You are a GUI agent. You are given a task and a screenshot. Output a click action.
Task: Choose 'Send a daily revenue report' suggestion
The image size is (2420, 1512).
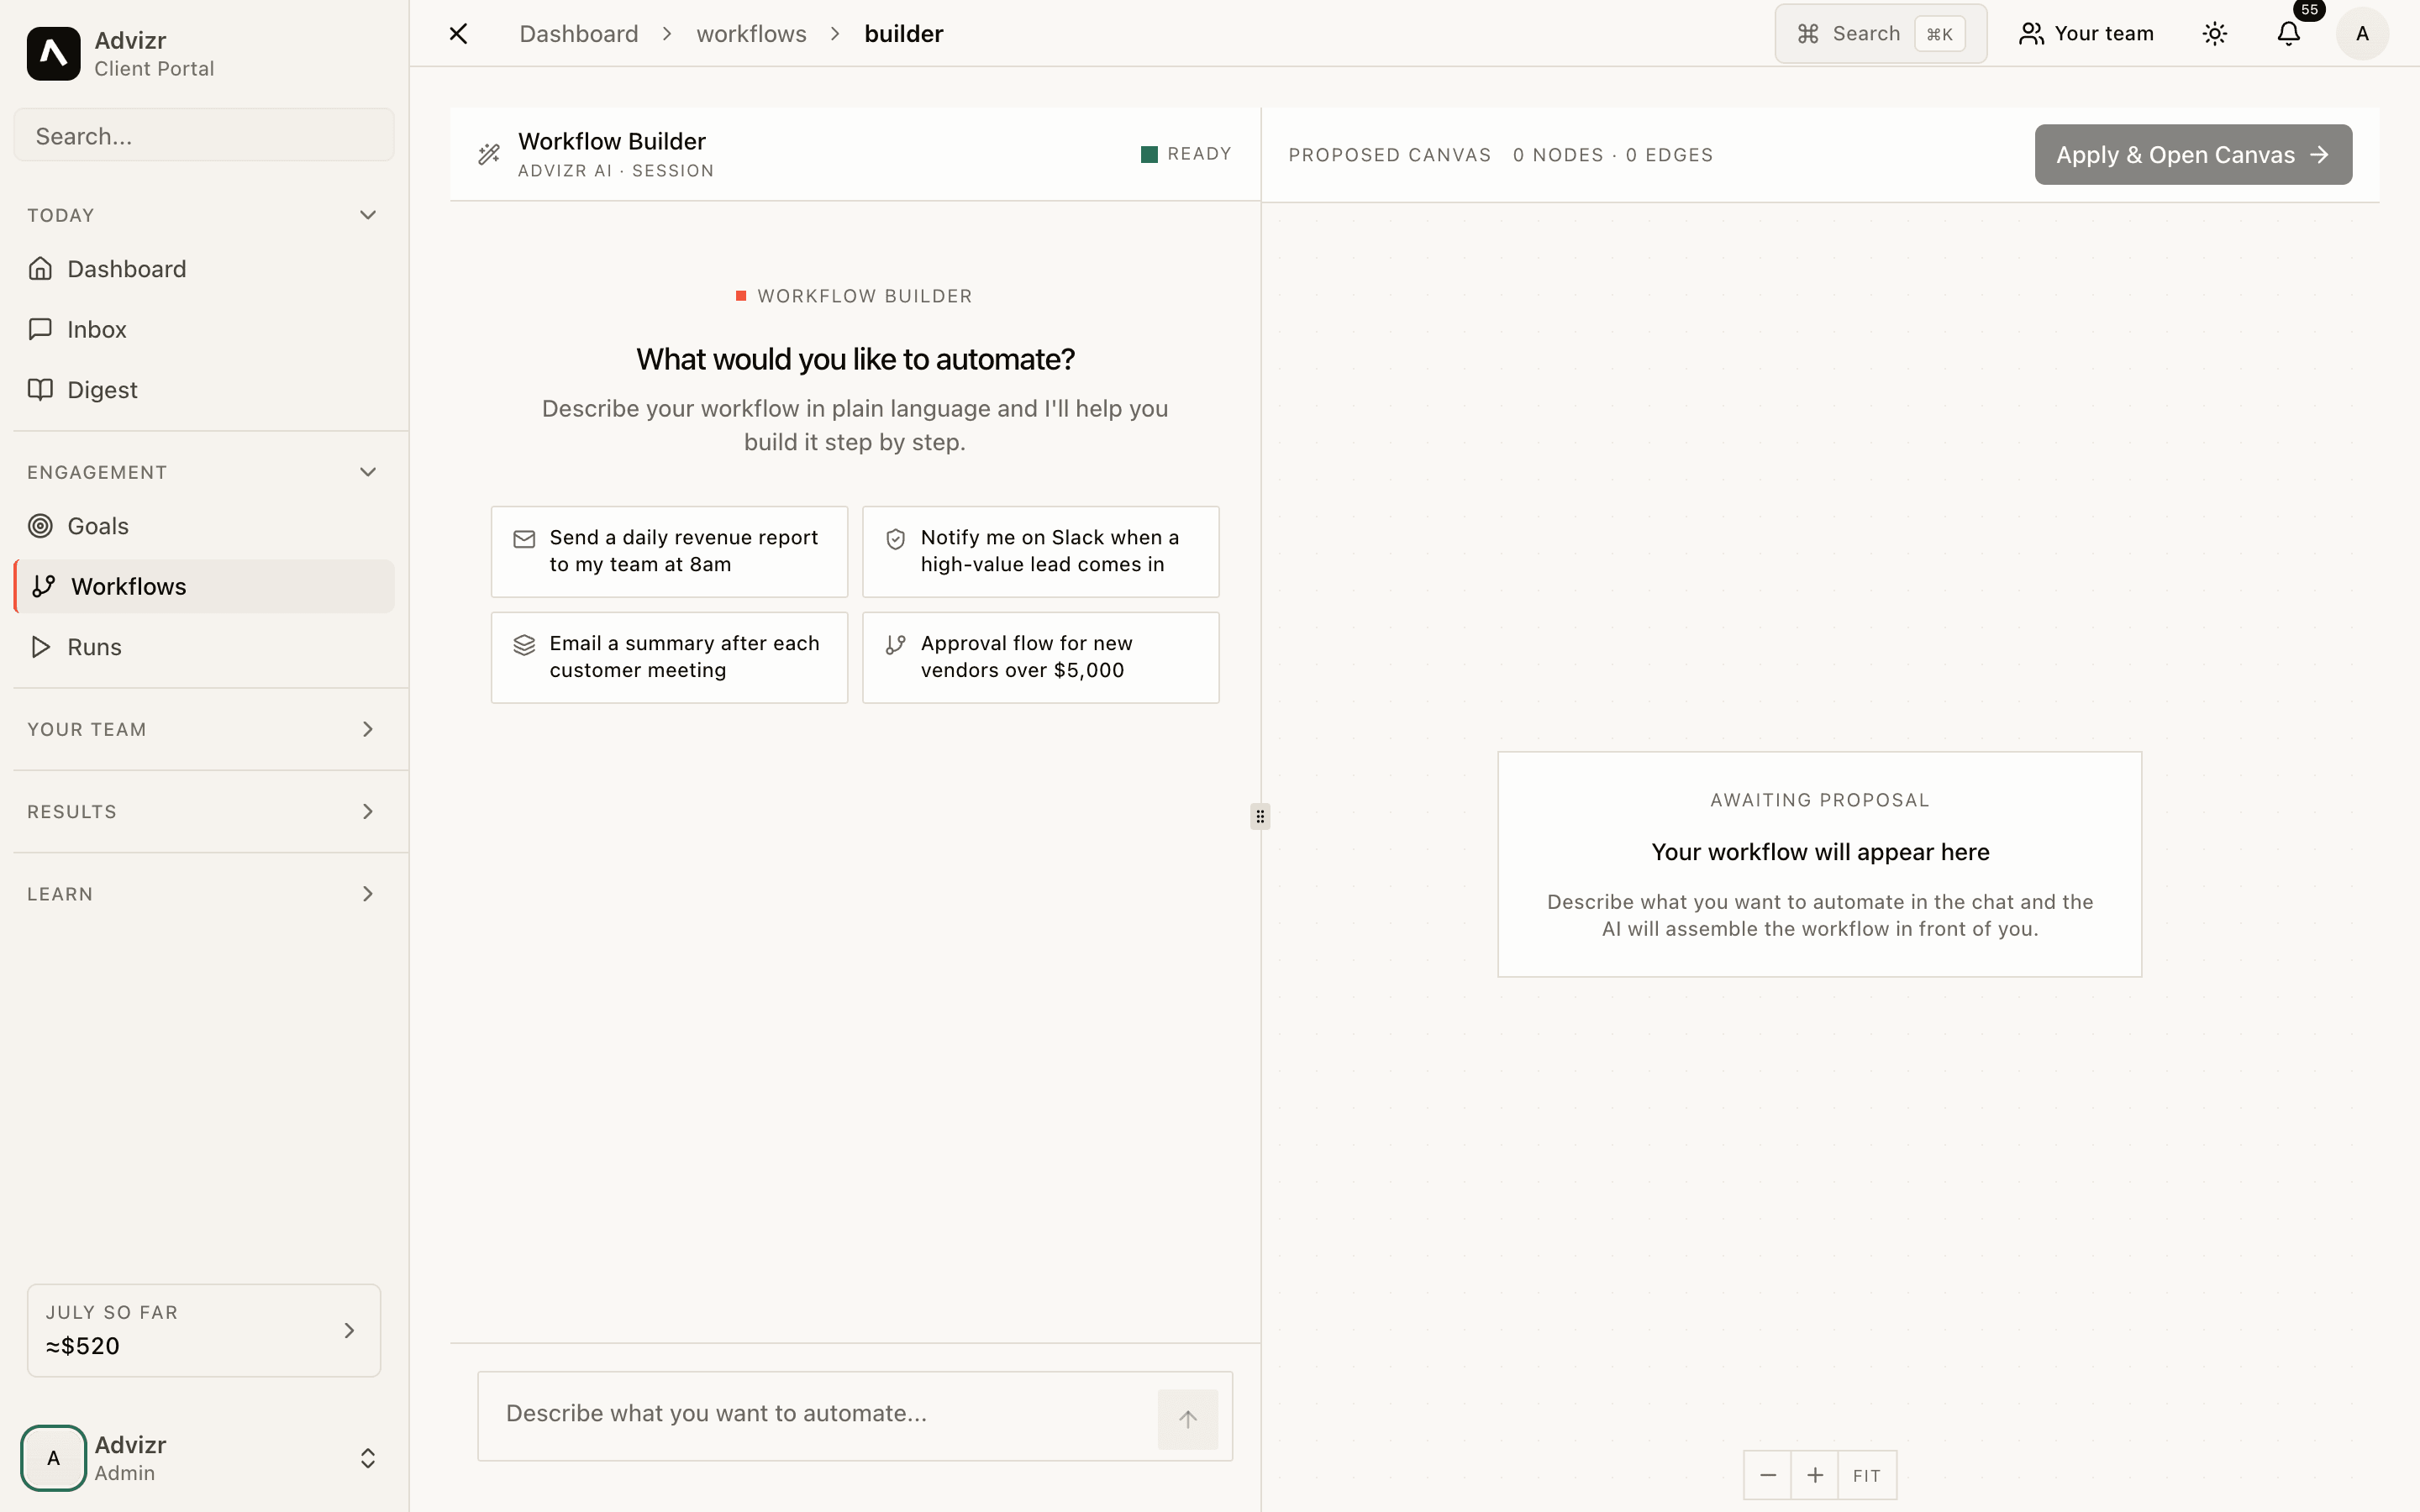669,551
